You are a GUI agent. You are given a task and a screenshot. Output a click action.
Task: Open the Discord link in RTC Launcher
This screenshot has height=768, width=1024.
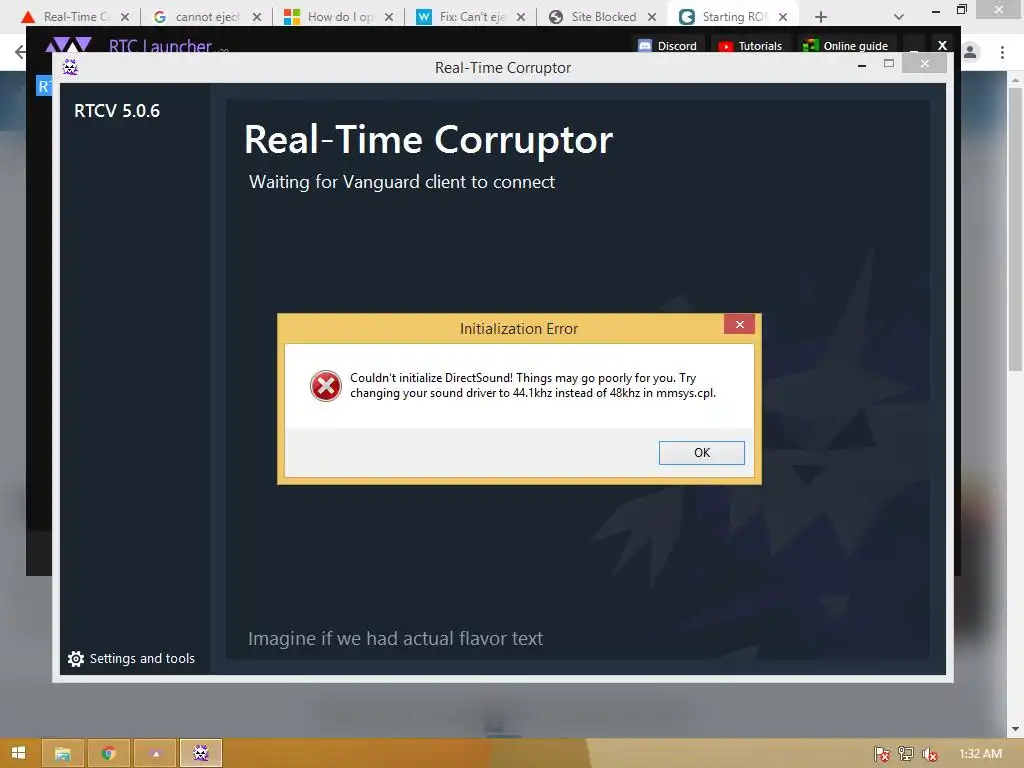click(667, 46)
